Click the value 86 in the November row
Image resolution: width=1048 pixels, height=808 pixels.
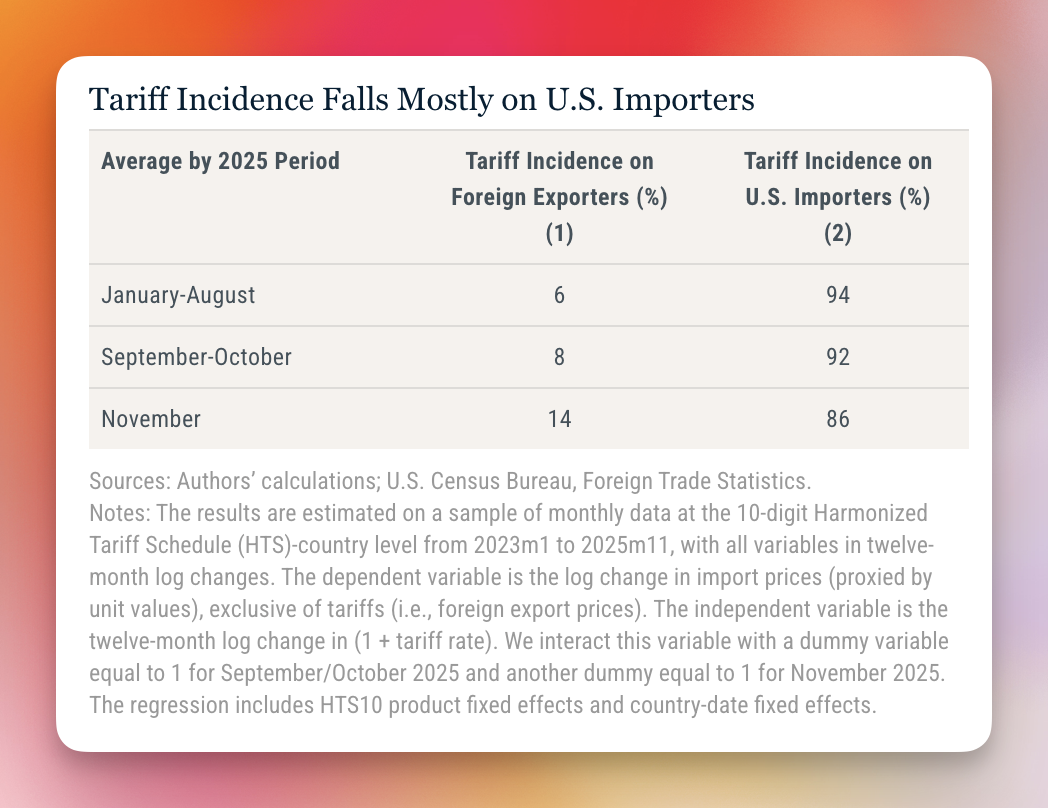click(x=838, y=418)
